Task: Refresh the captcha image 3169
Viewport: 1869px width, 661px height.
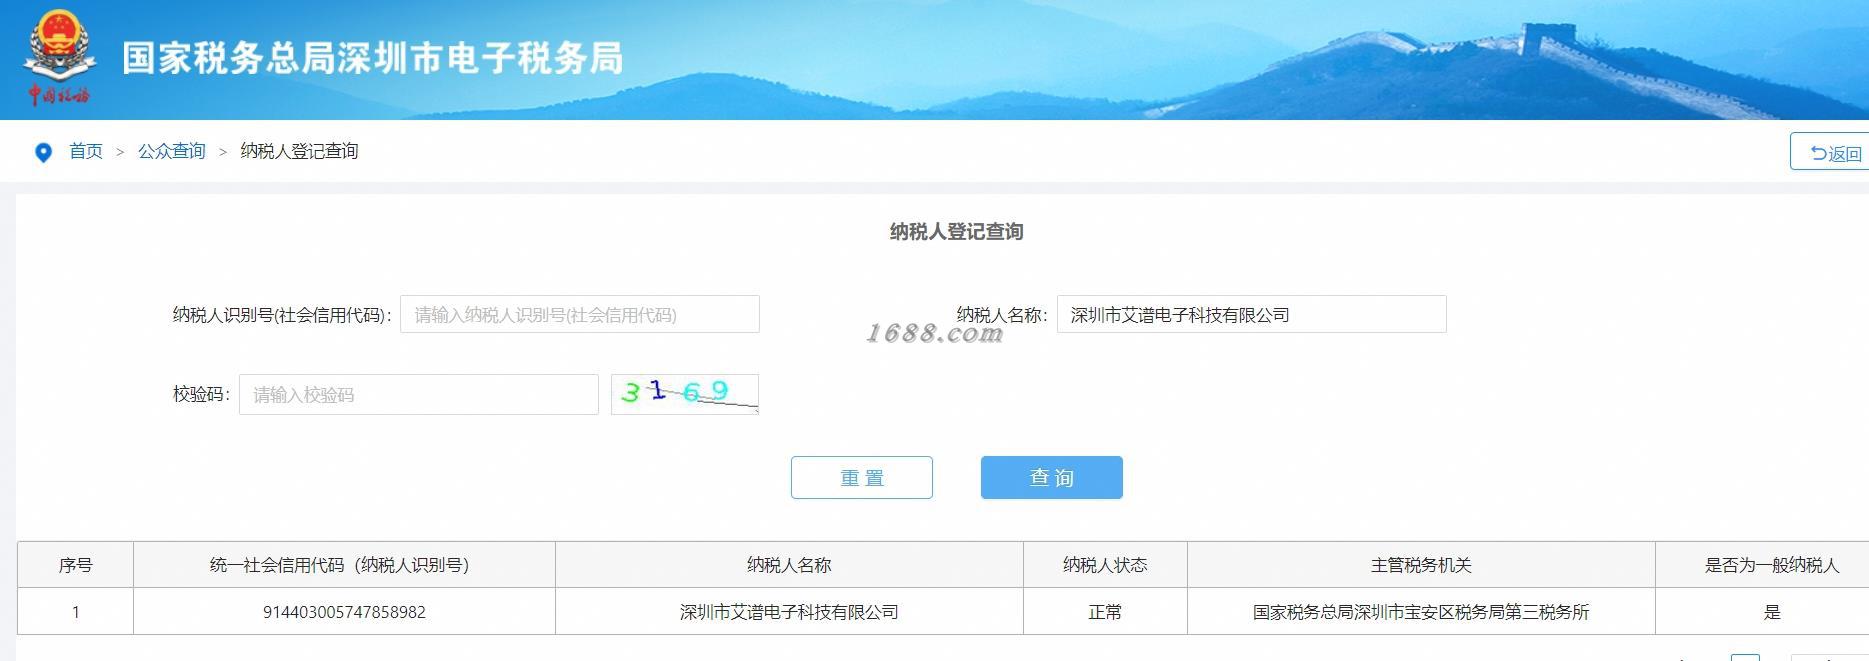Action: 685,393
